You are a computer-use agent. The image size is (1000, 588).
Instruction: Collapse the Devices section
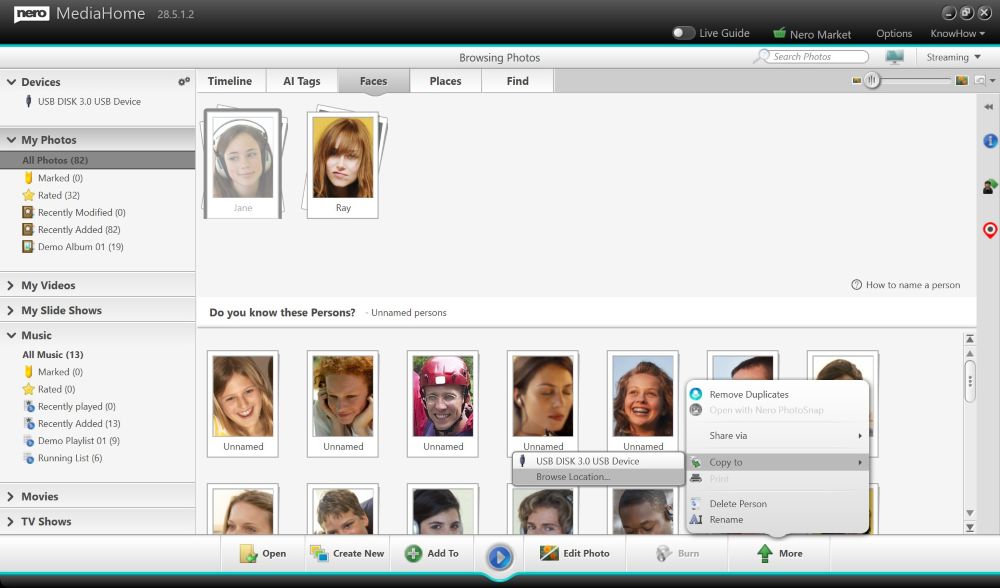11,82
